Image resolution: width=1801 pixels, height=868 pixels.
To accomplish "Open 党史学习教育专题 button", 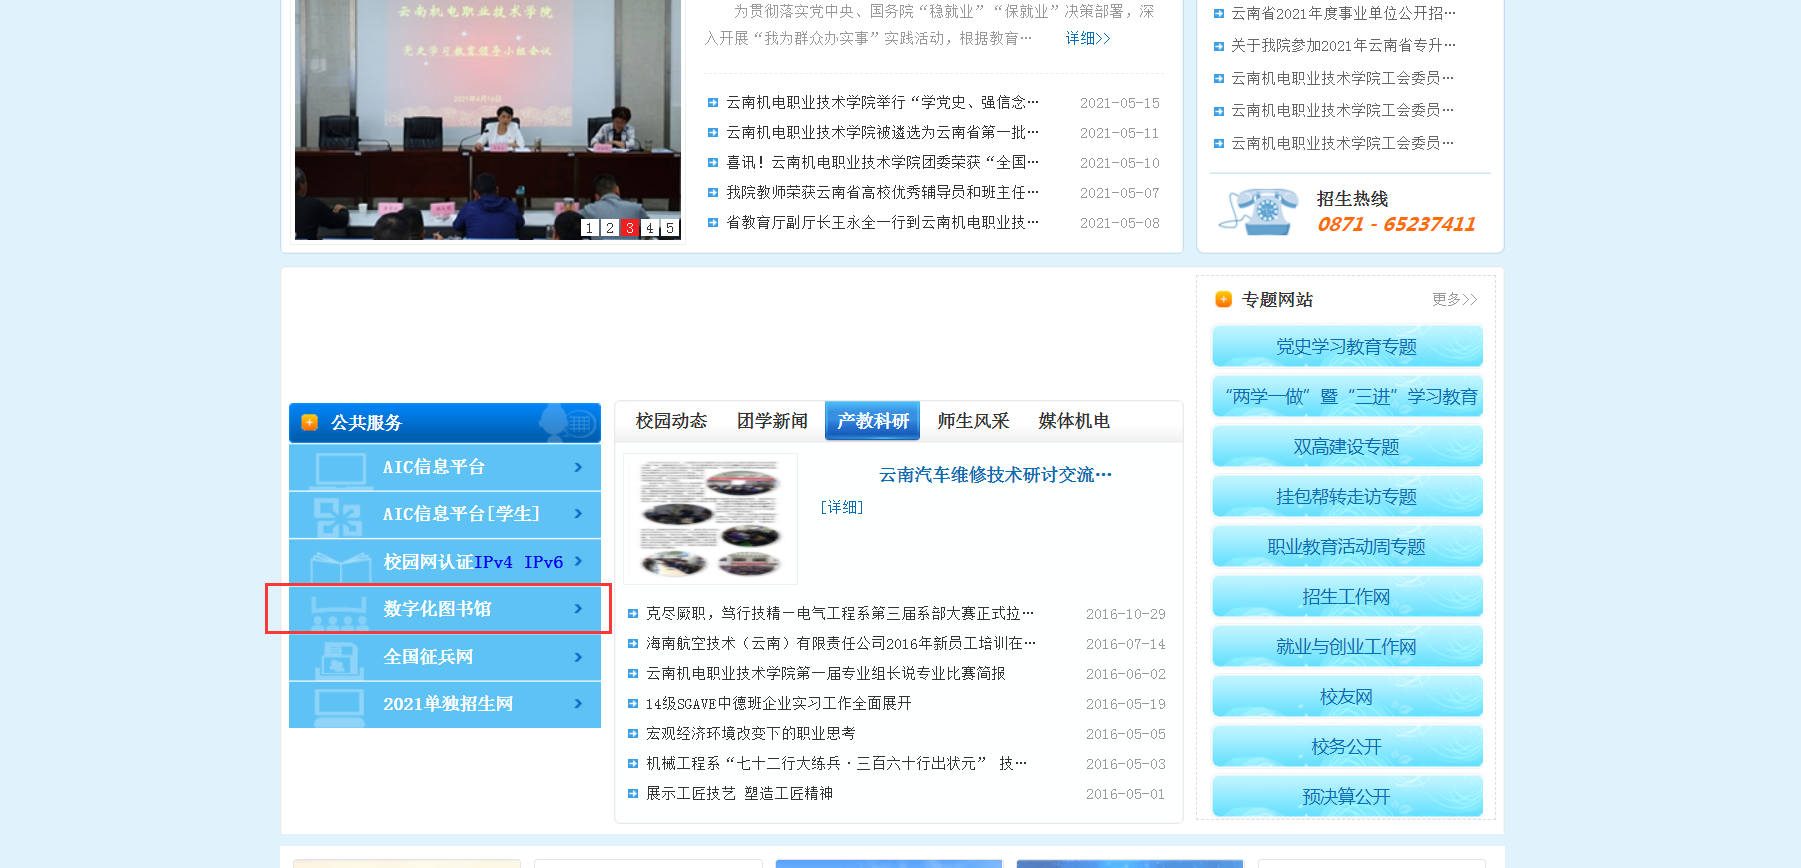I will point(1346,347).
